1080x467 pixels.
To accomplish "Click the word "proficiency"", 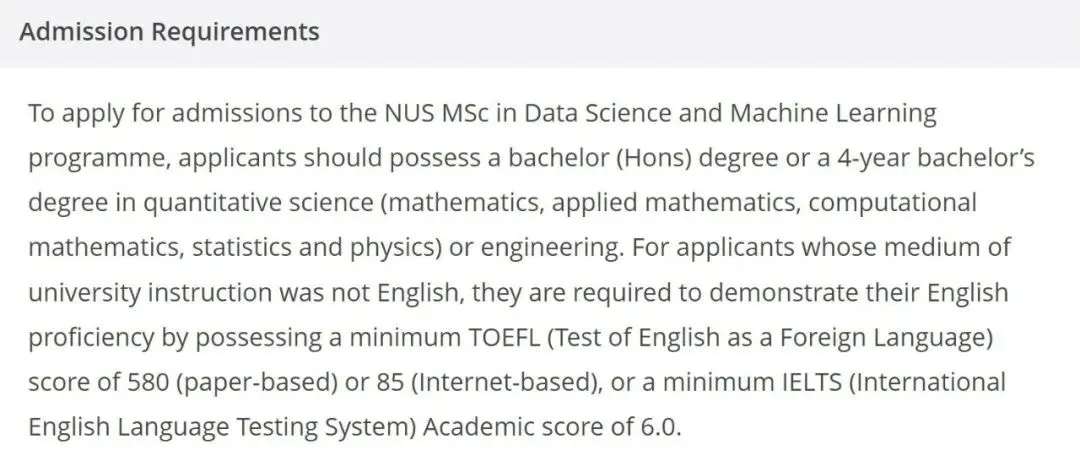I will point(90,338).
